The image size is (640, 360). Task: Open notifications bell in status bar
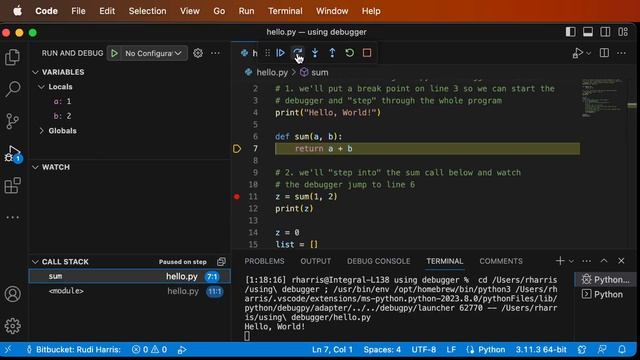(622, 350)
